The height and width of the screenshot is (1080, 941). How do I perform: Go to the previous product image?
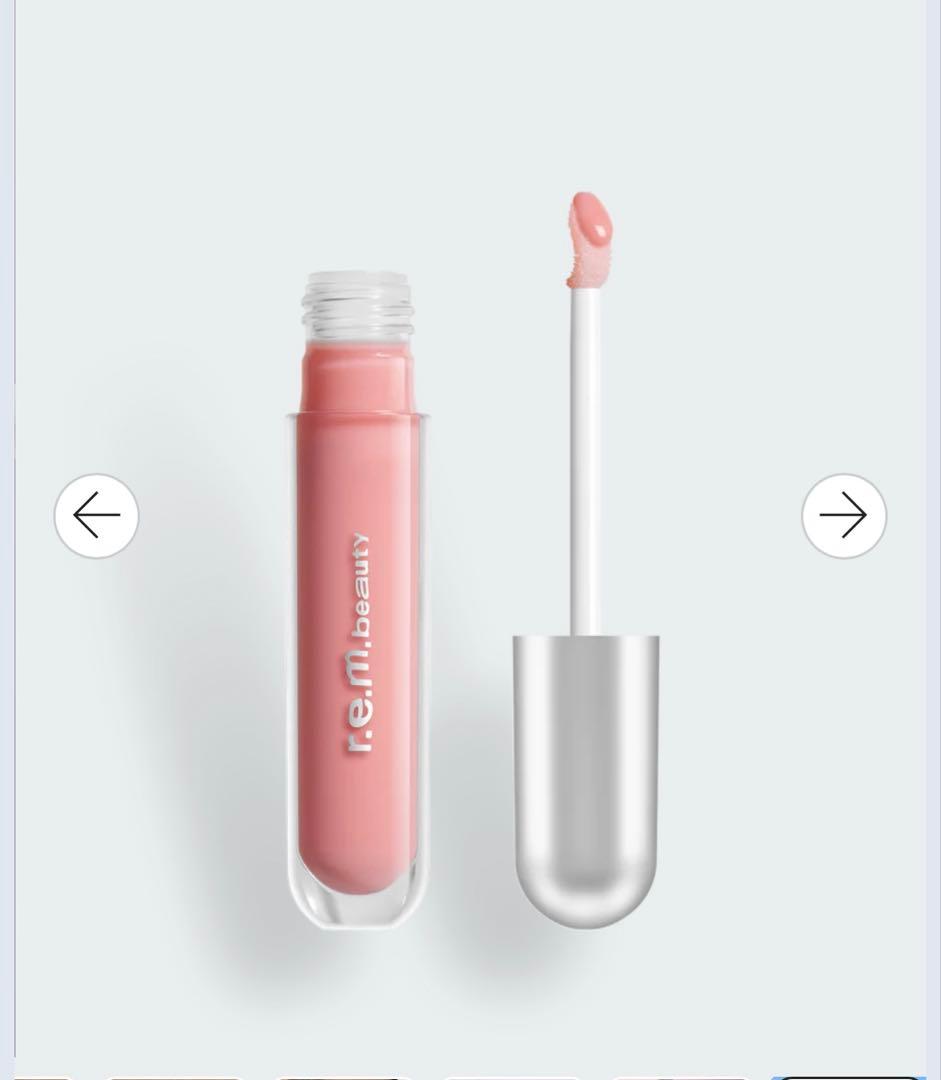[x=96, y=515]
